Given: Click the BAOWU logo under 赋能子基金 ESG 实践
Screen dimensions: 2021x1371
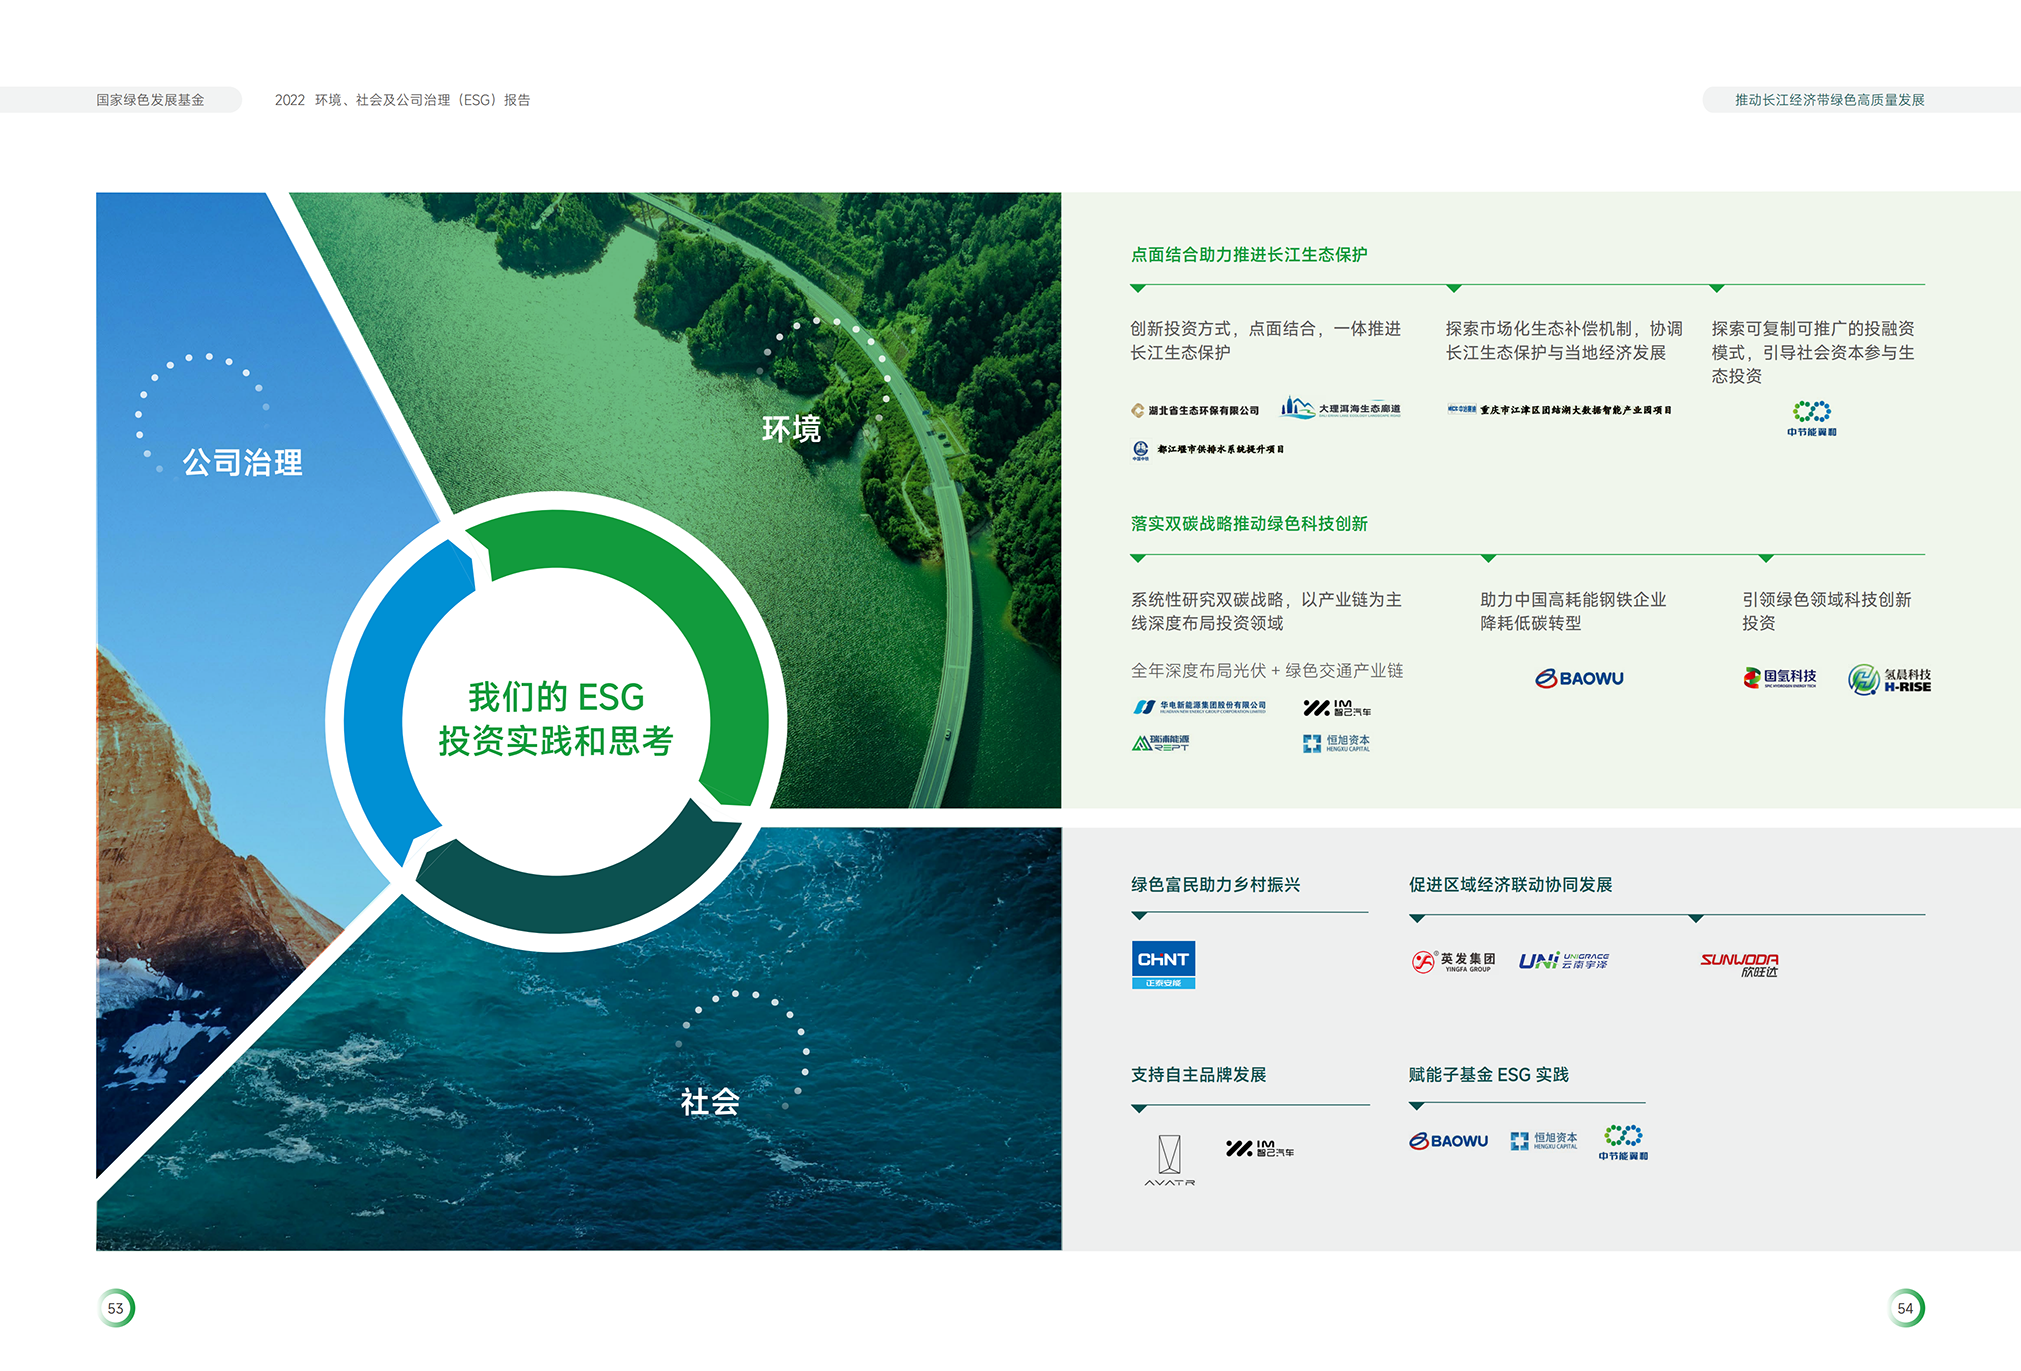Looking at the screenshot, I should (x=1448, y=1141).
